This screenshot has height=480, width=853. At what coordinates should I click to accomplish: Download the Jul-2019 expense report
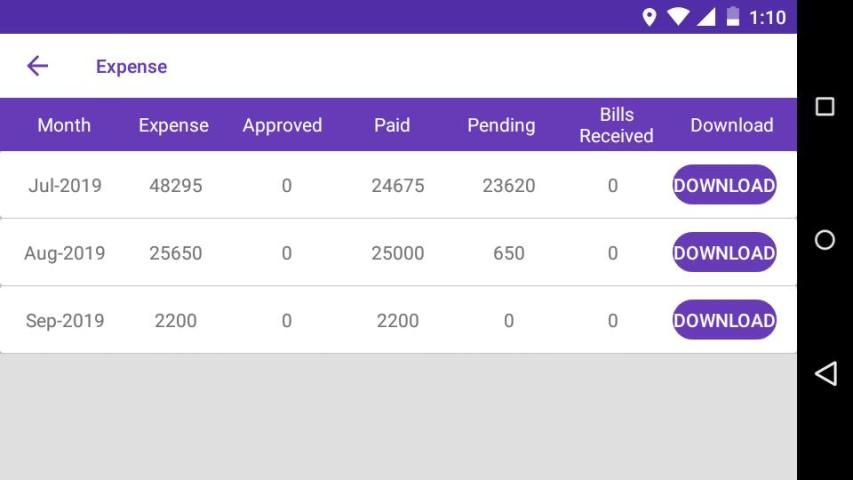pos(724,185)
